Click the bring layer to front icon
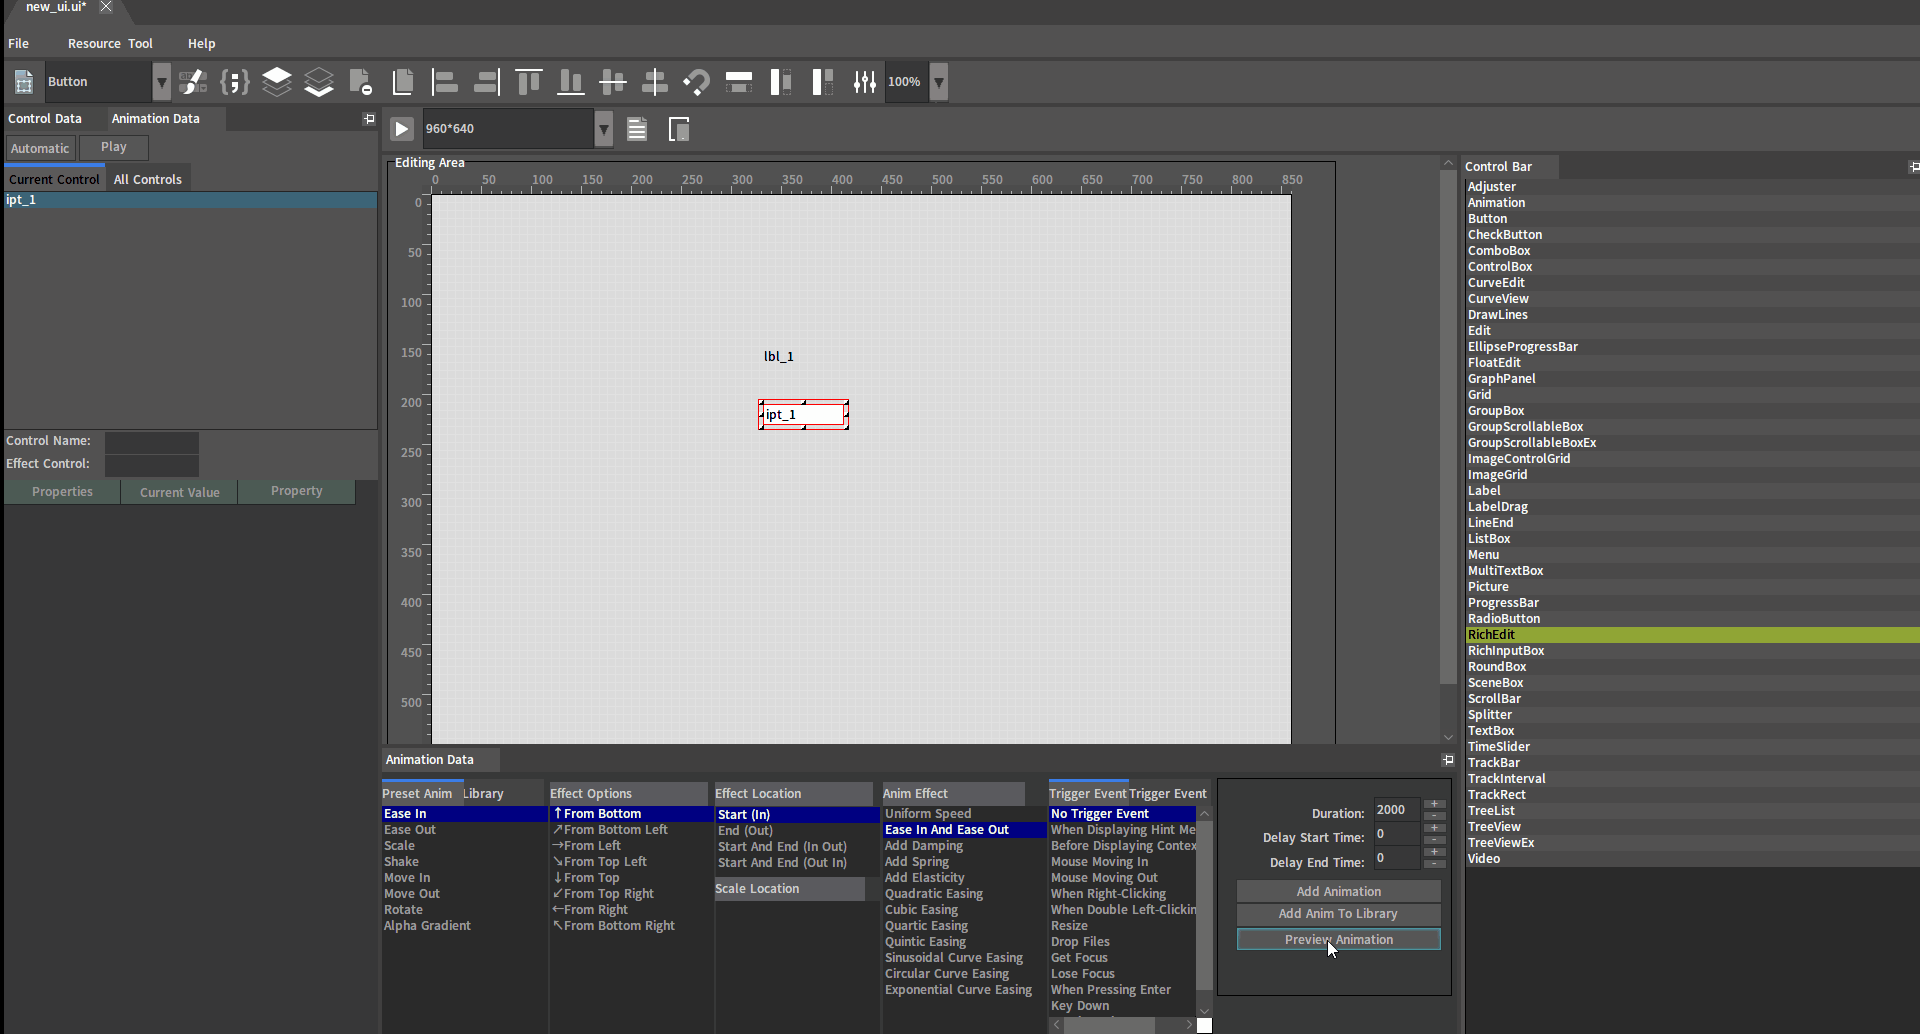 tap(277, 82)
